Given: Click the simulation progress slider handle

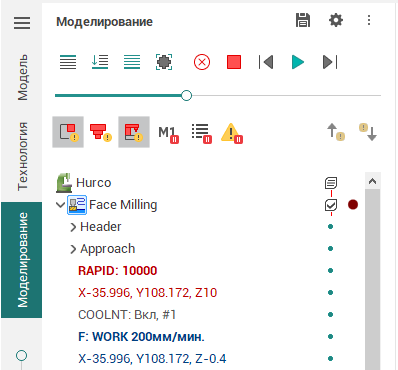Looking at the screenshot, I should pos(187,96).
